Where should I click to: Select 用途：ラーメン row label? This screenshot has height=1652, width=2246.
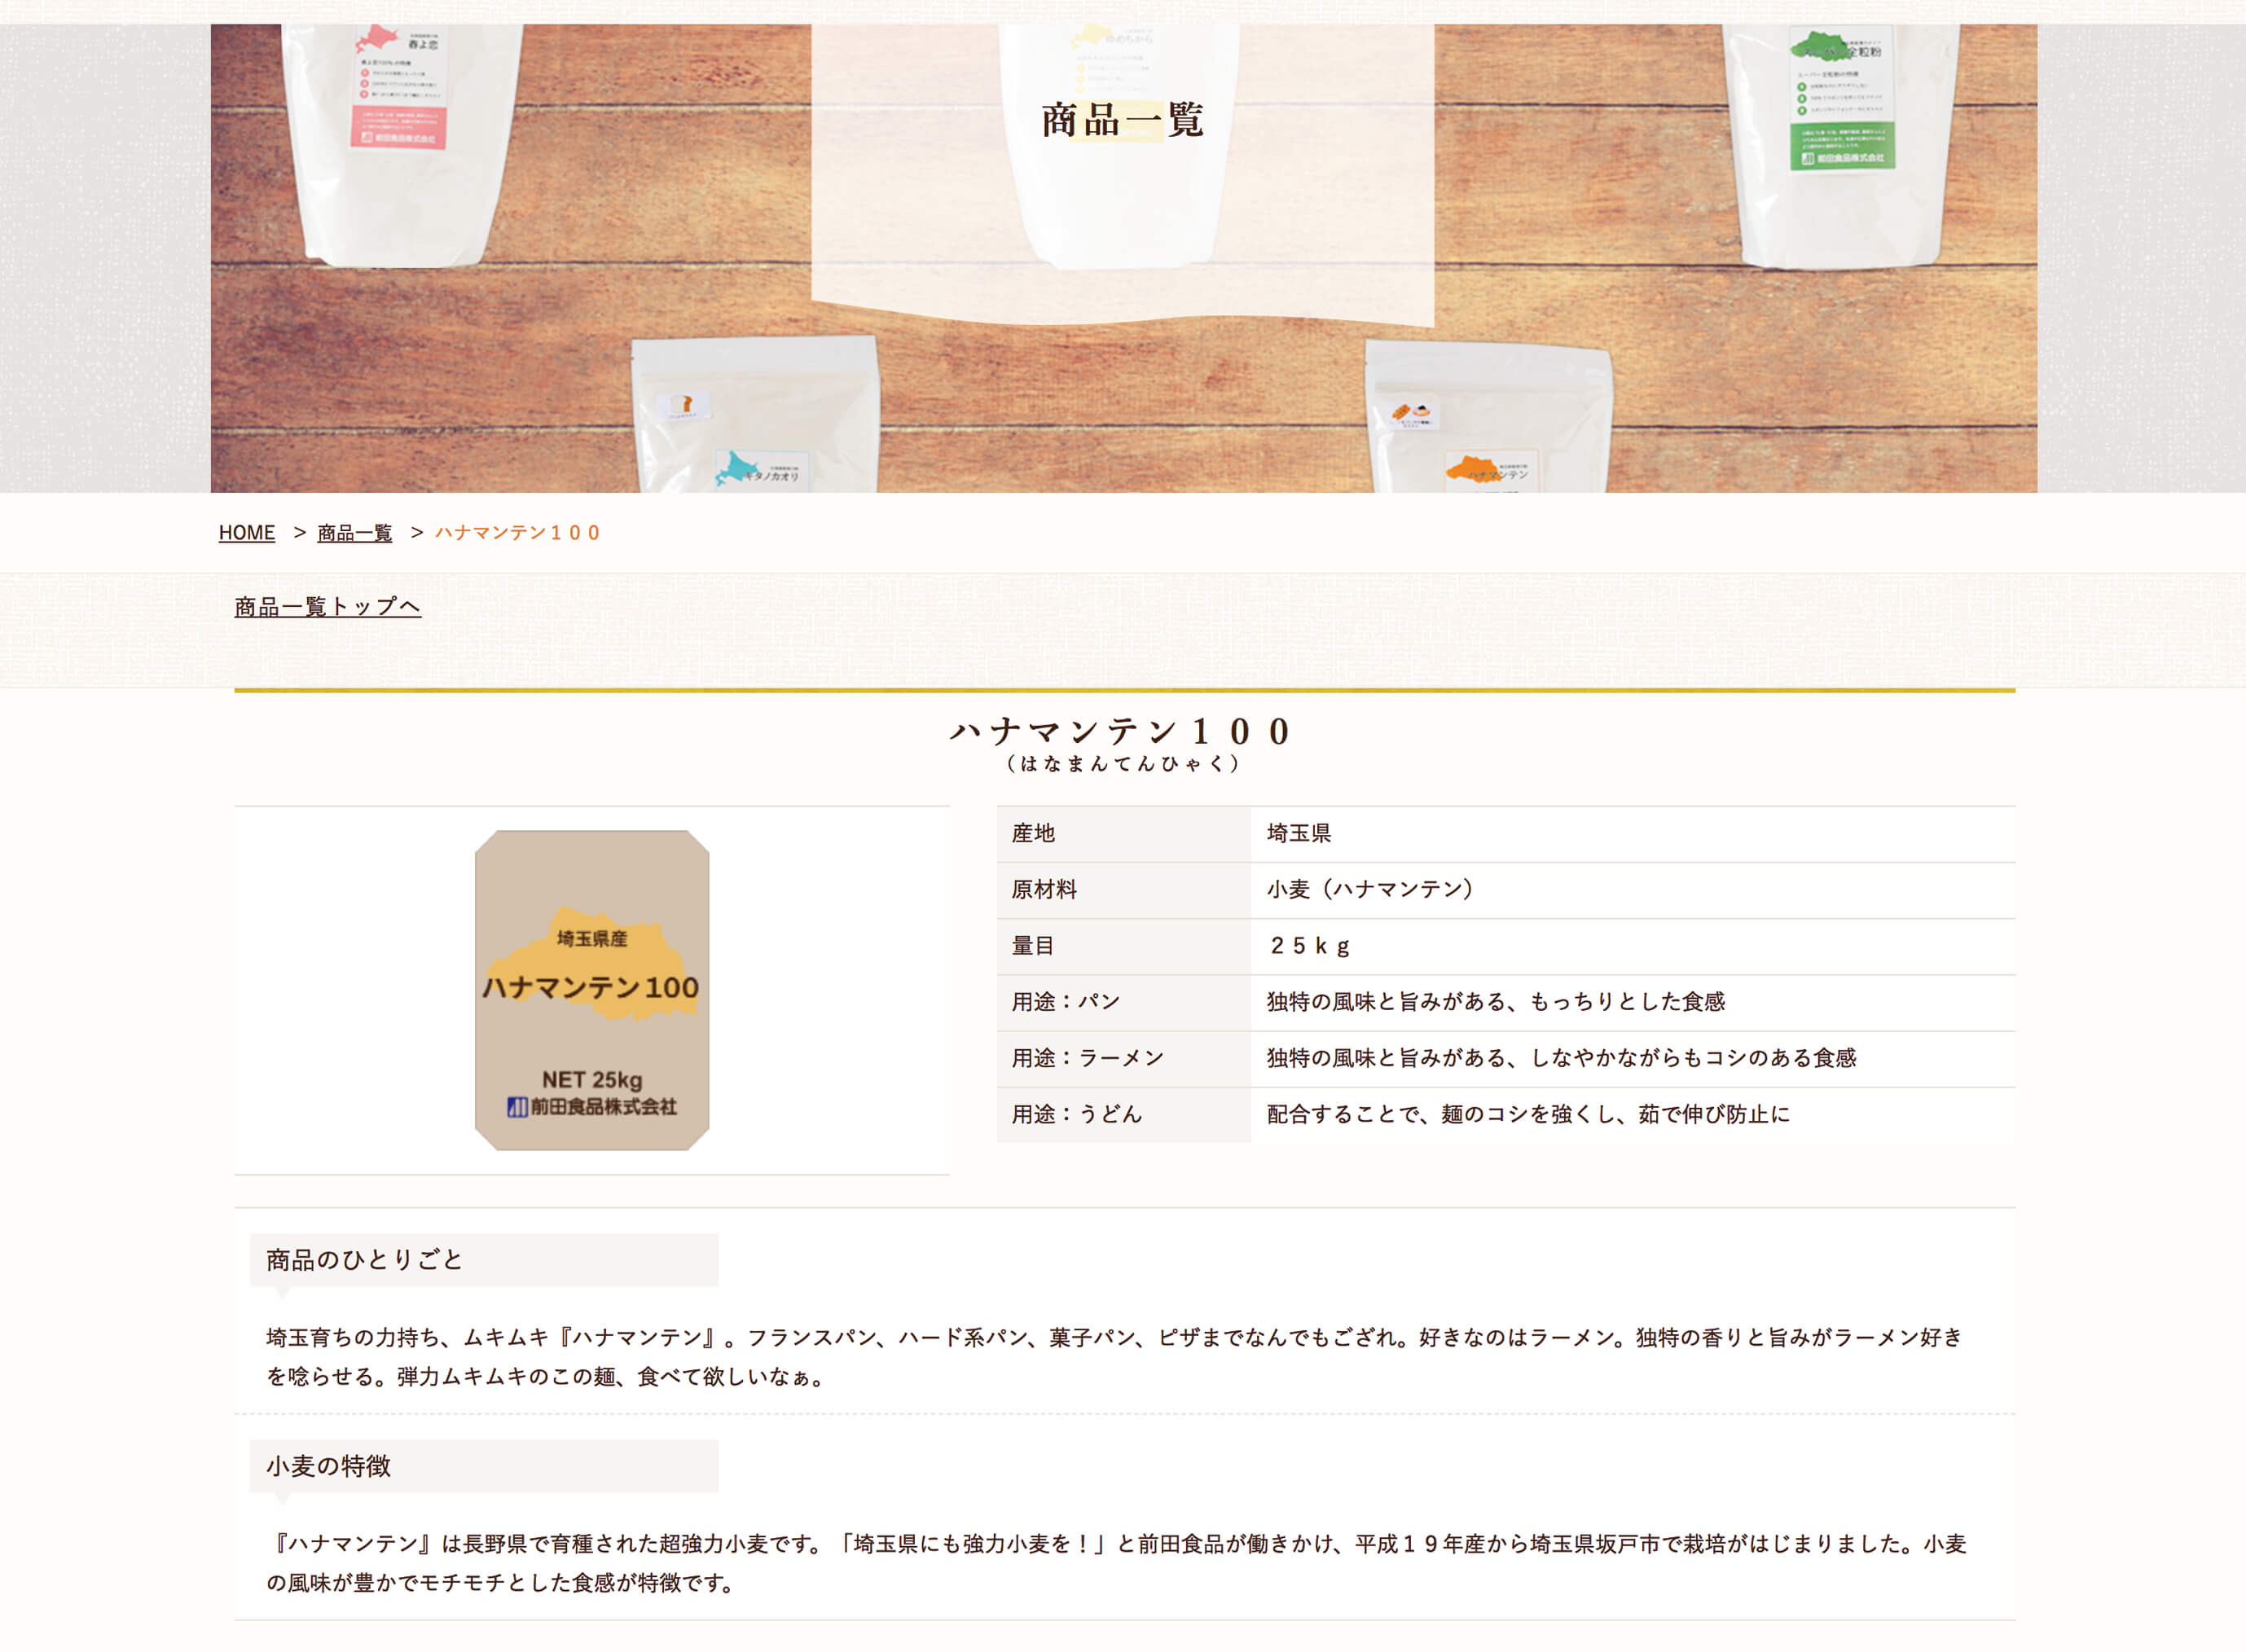[x=1123, y=1058]
